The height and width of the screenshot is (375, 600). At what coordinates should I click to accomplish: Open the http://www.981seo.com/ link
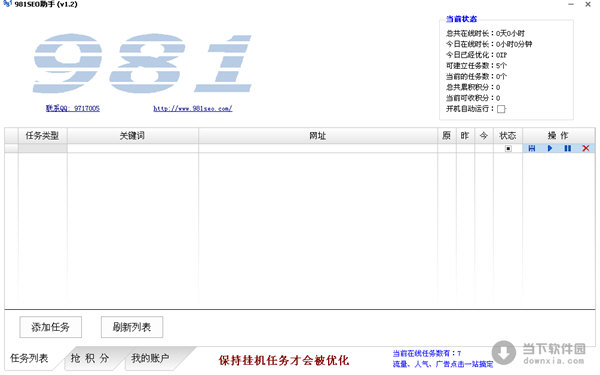click(192, 108)
